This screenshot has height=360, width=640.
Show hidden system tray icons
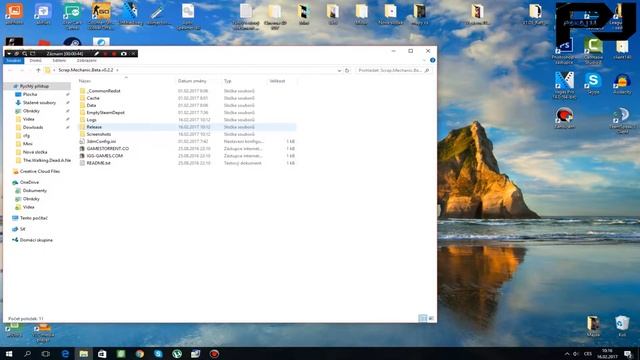[x=567, y=353]
